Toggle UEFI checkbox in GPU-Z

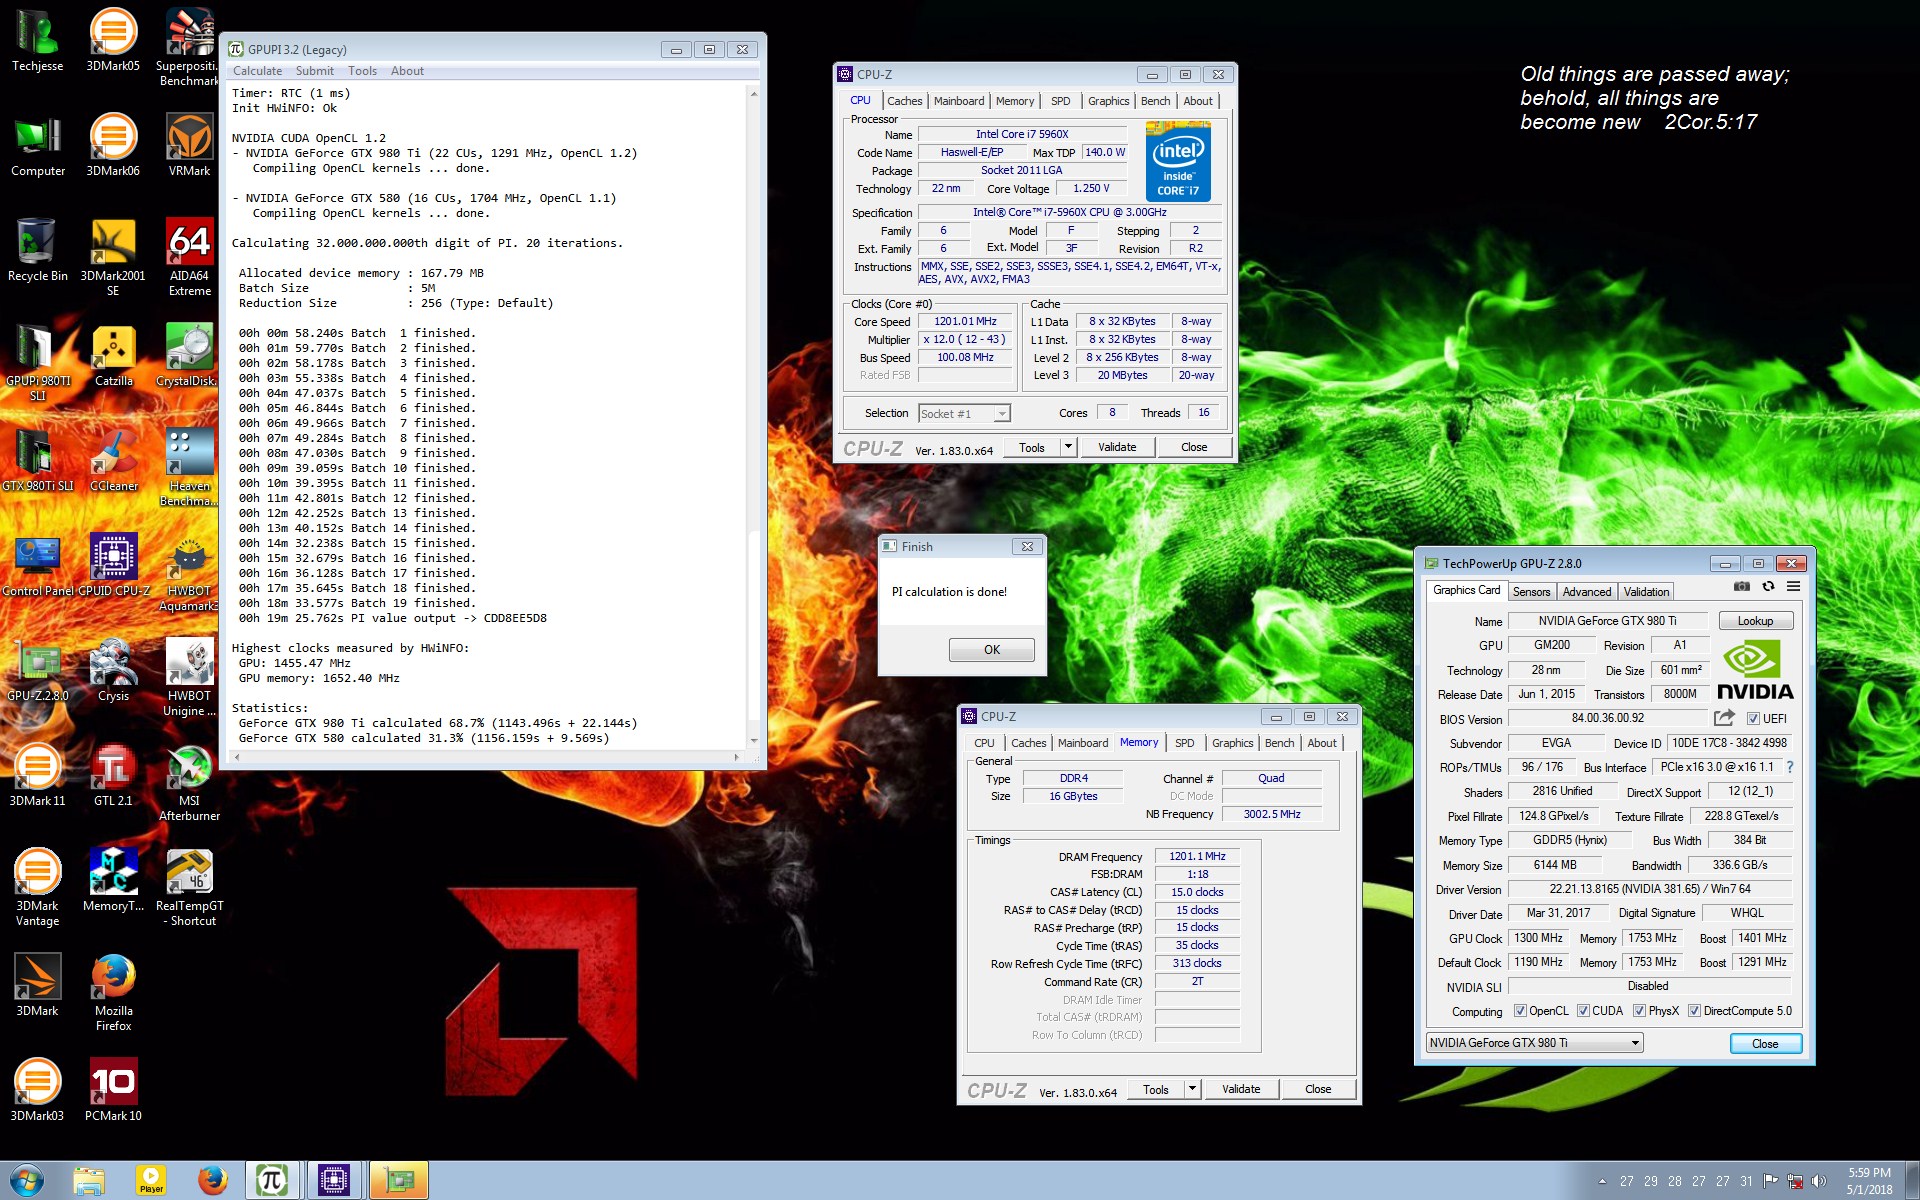click(1753, 719)
